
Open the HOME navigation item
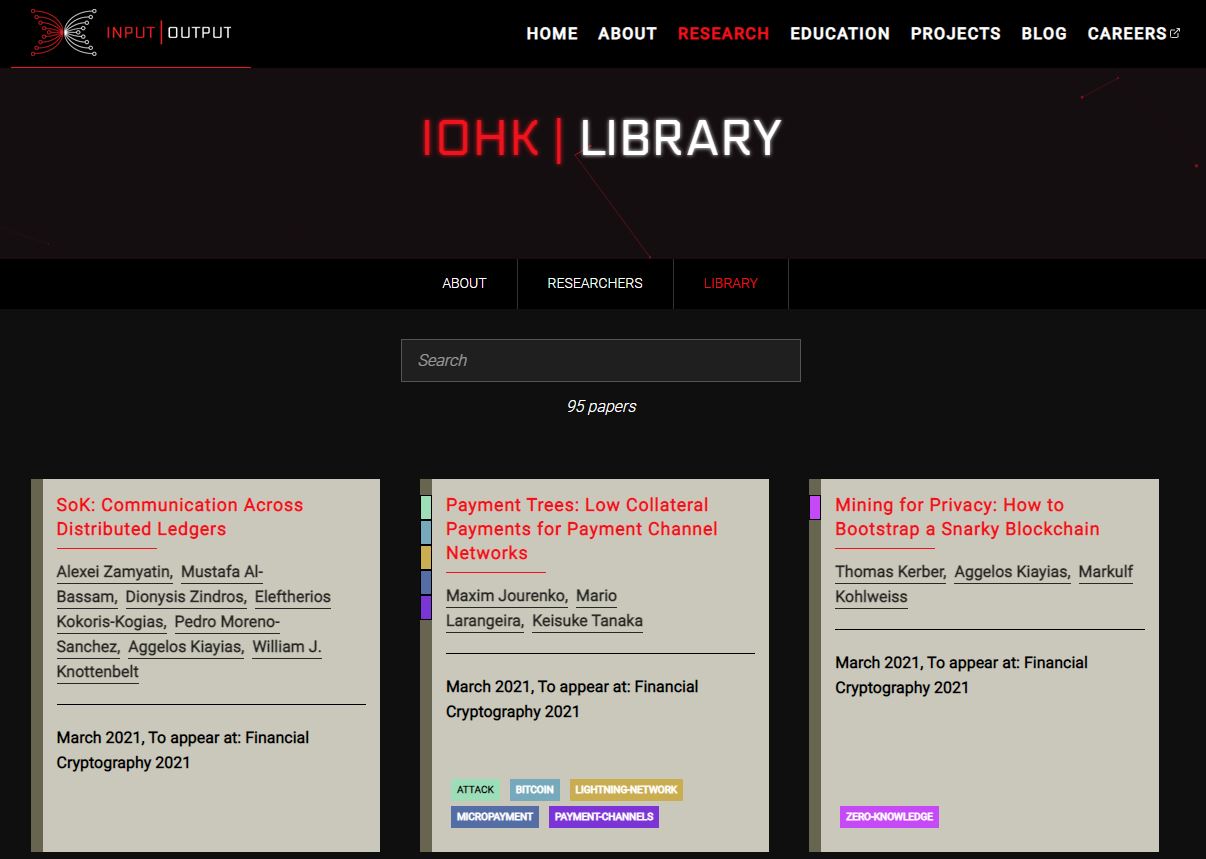point(552,33)
